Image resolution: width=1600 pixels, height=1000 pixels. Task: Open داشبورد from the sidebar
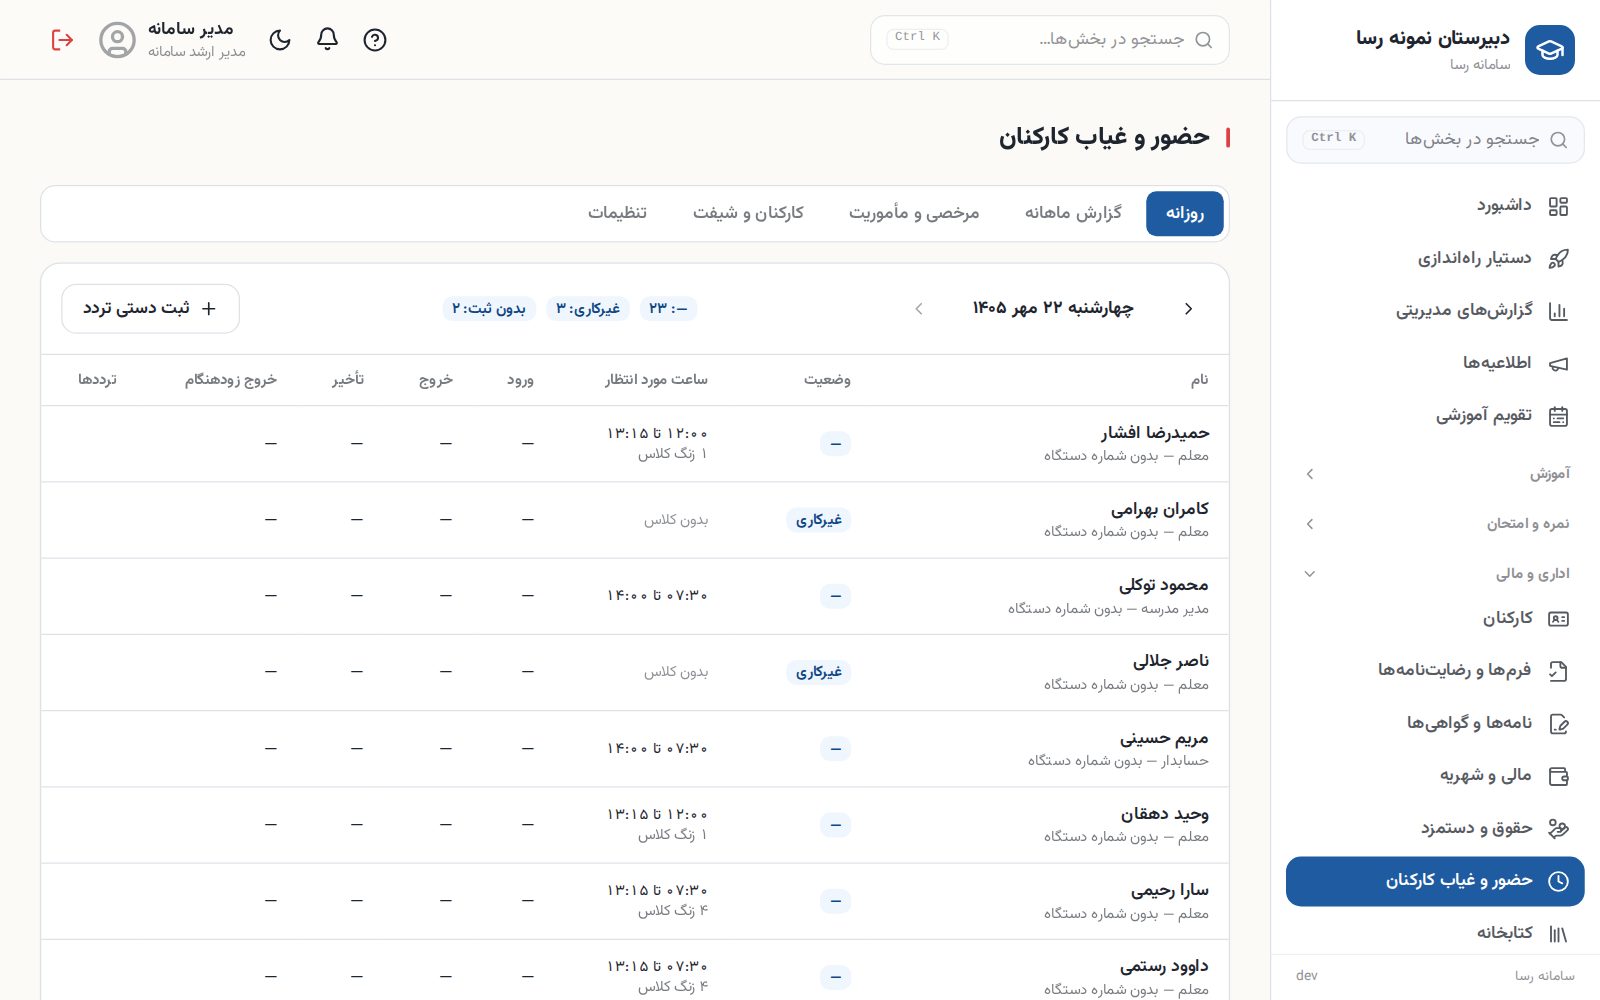[1435, 206]
